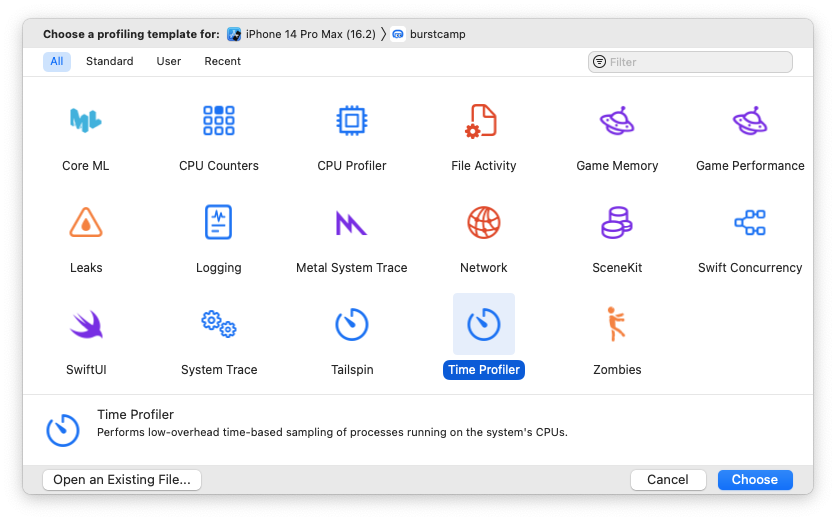
Task: Click the iPhone 14 Pro Max device icon
Action: click(234, 34)
